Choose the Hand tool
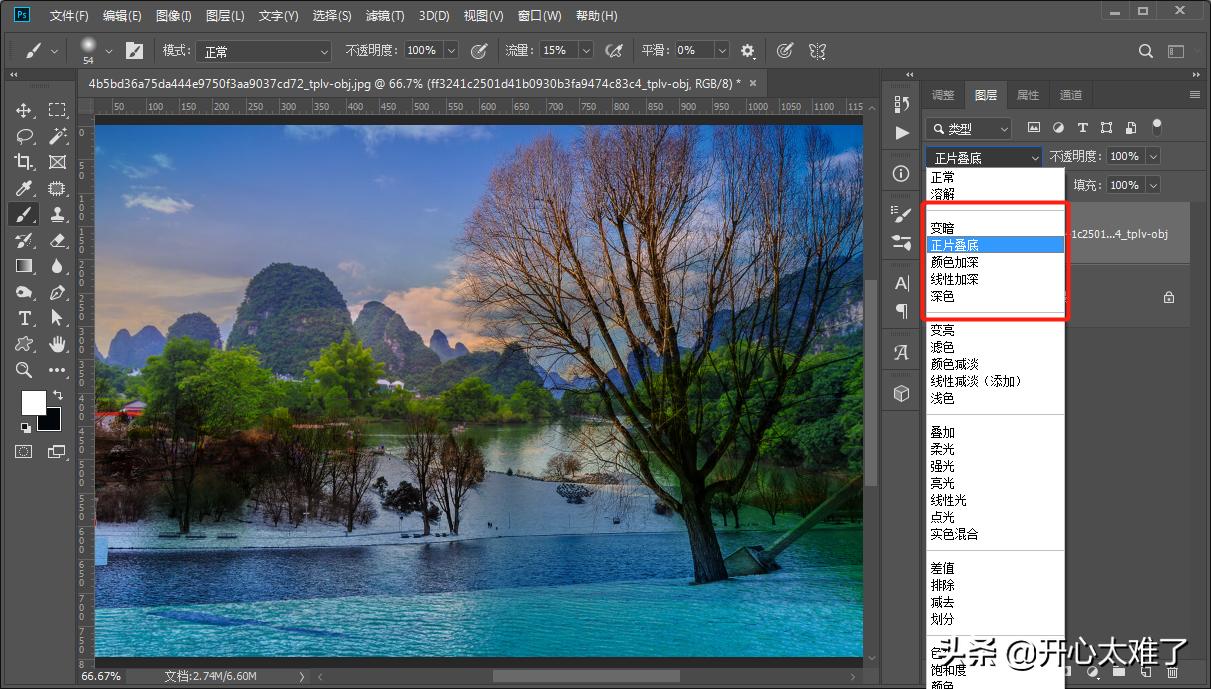 tap(58, 344)
